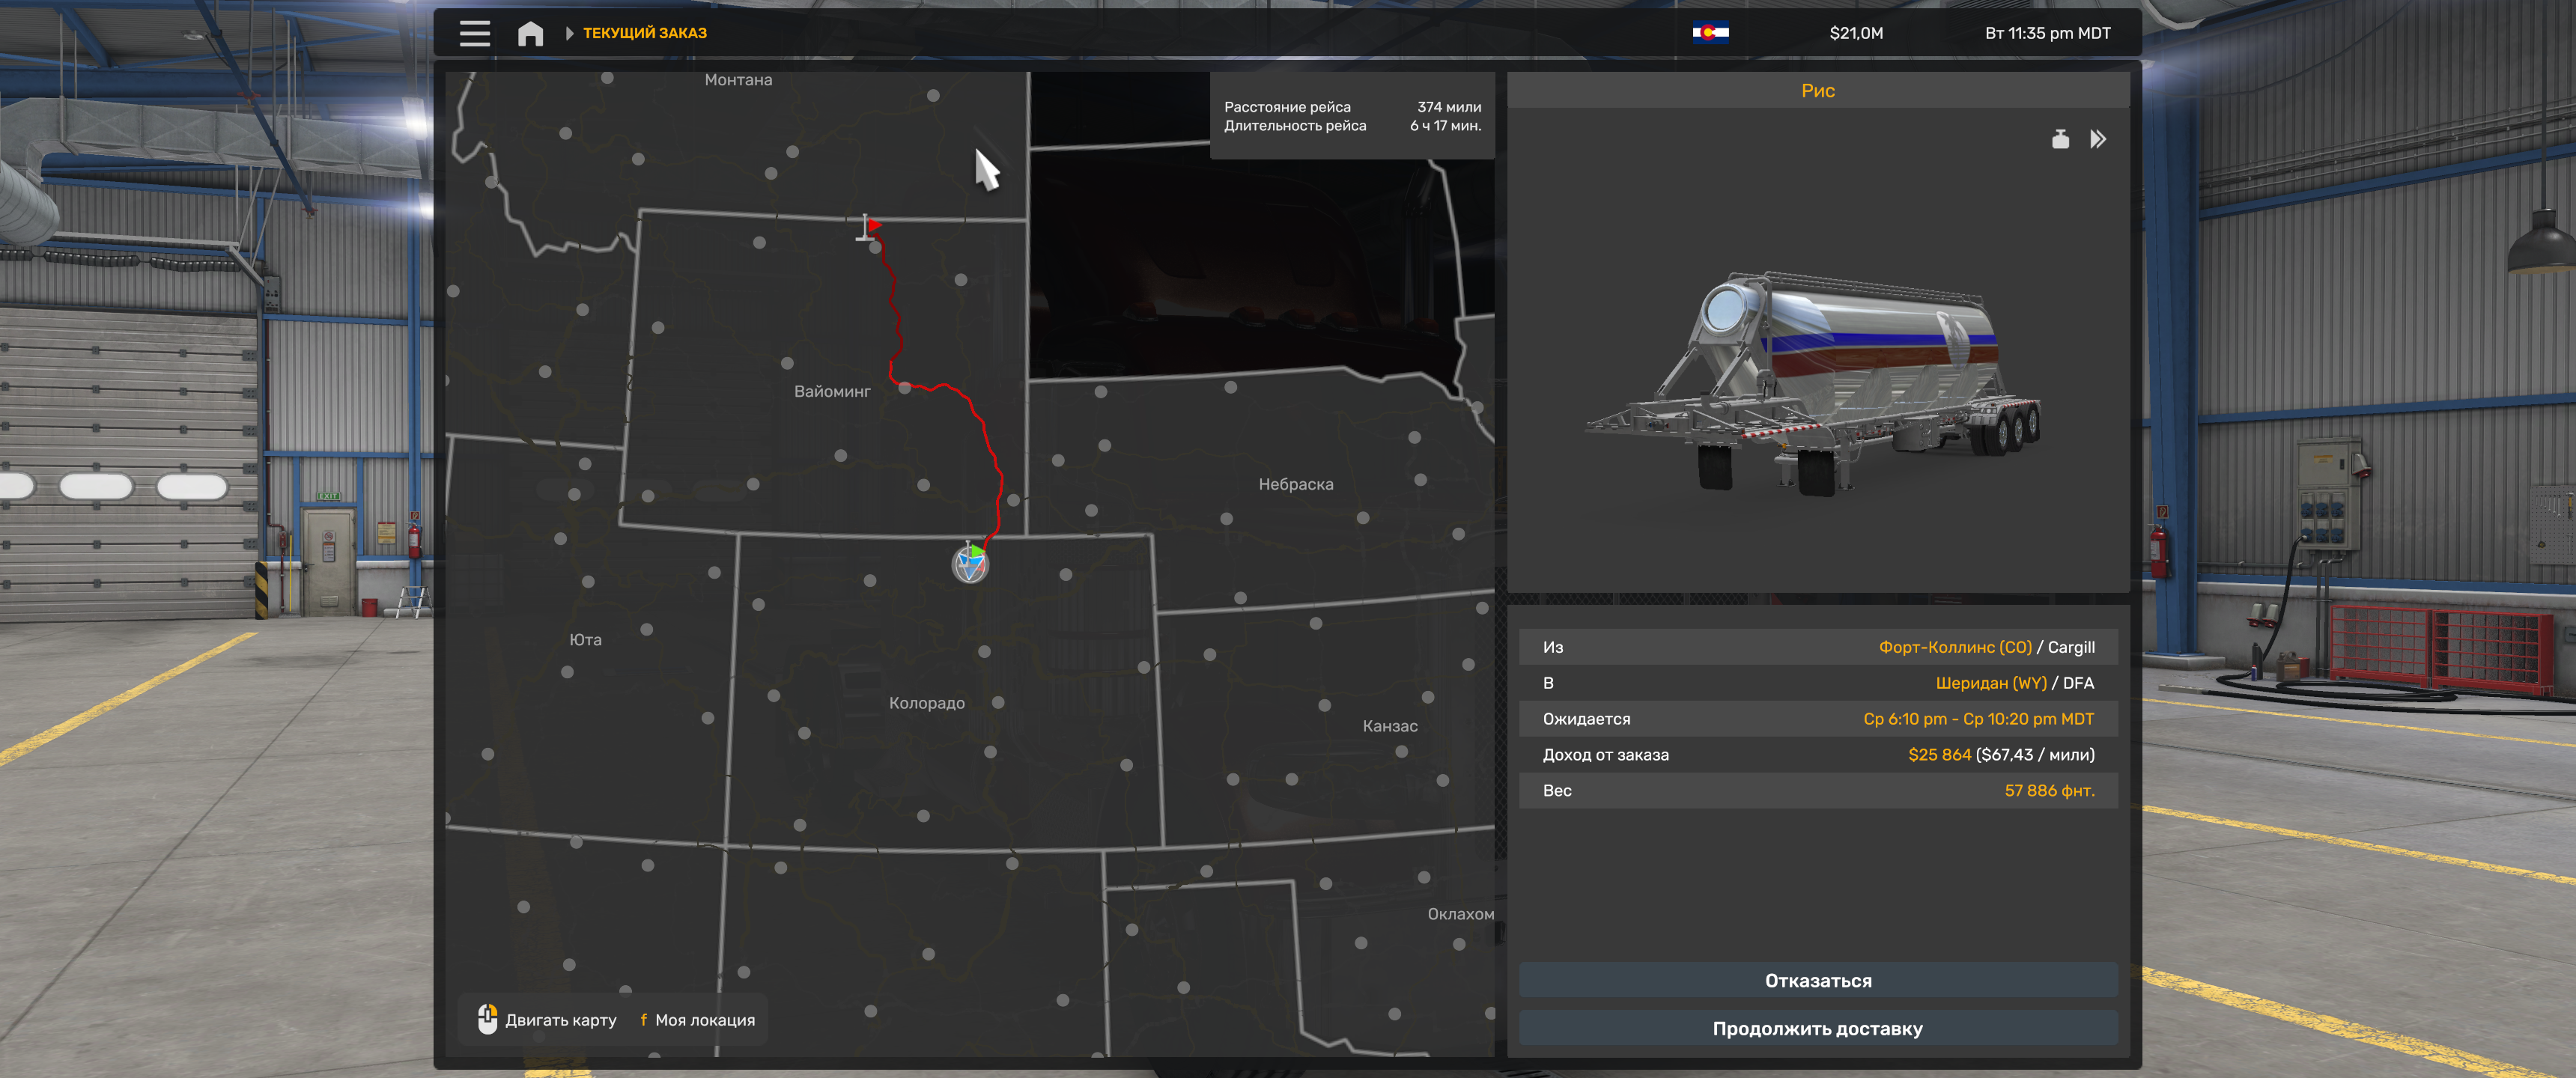Click the Colorado flag icon
2576x1078 pixels.
pyautogui.click(x=1710, y=33)
